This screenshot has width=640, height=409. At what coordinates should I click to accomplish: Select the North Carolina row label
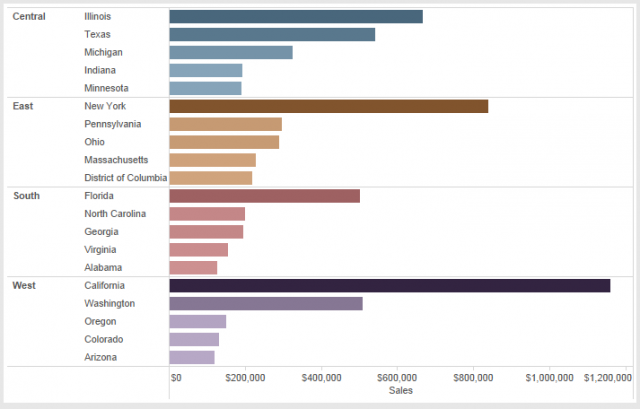tap(115, 214)
